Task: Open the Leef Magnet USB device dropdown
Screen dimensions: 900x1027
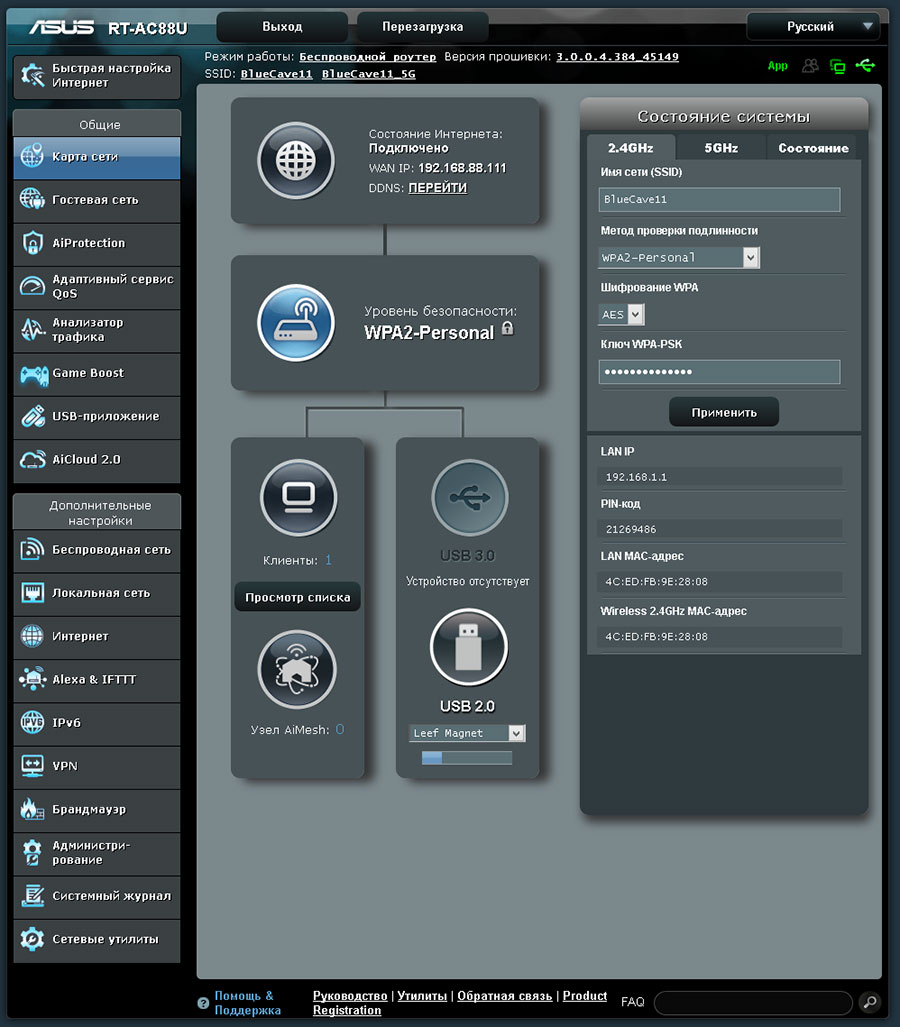Action: pyautogui.click(x=466, y=733)
